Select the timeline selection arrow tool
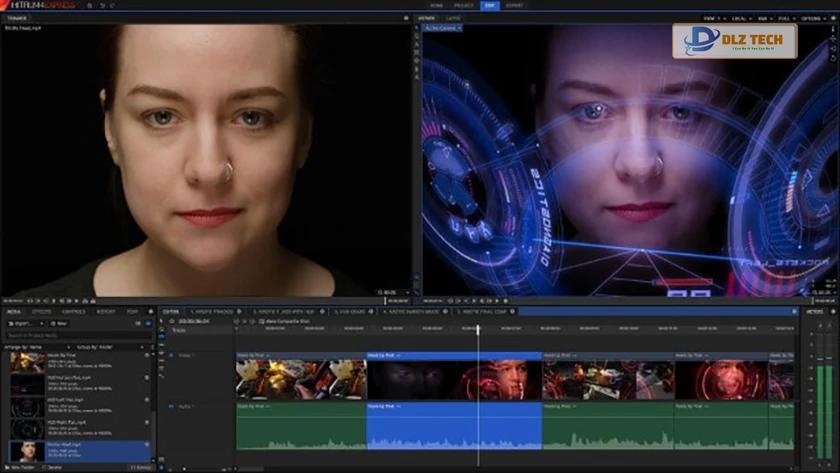This screenshot has height=473, width=840. [161, 321]
